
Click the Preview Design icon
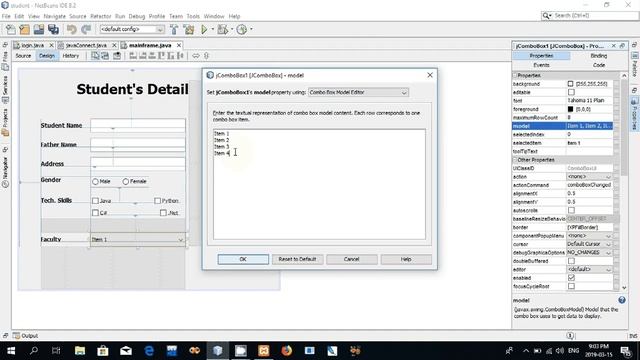coord(117,56)
